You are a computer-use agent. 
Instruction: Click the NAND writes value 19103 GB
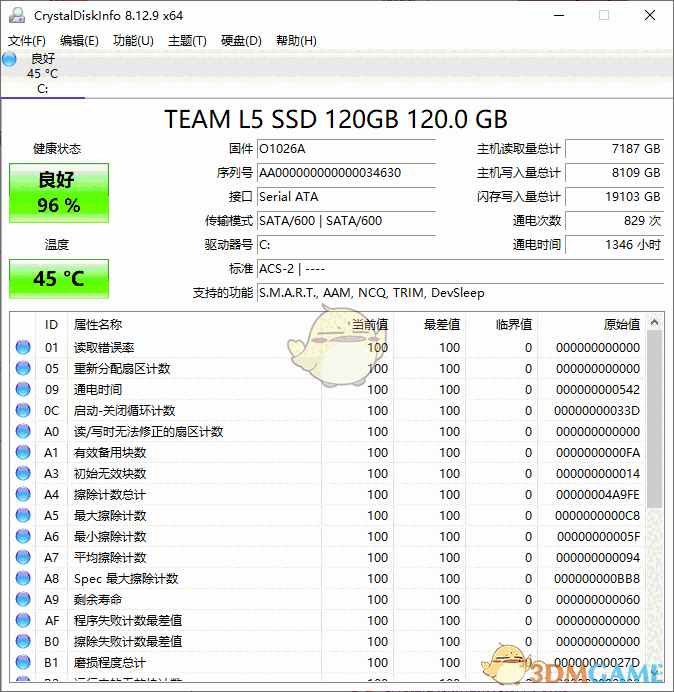[x=614, y=197]
